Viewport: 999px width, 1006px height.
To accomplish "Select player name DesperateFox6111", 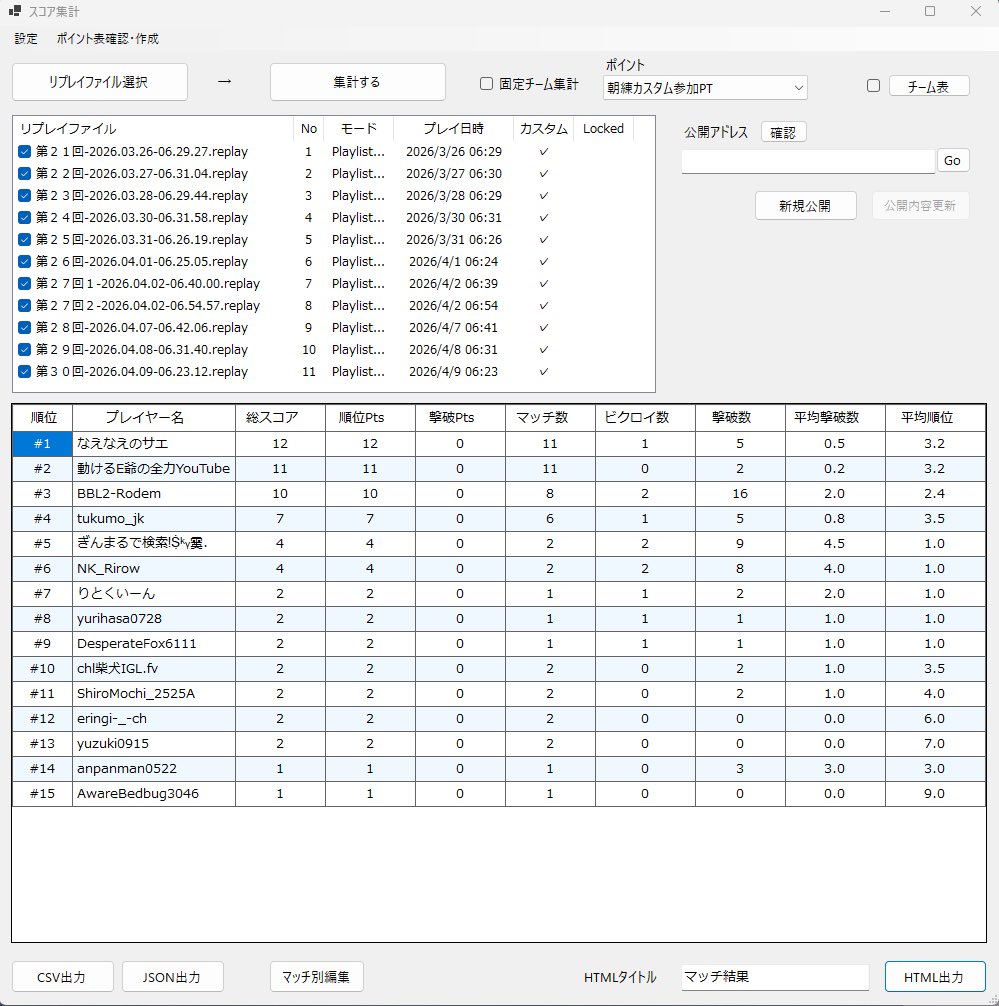I will pos(137,644).
